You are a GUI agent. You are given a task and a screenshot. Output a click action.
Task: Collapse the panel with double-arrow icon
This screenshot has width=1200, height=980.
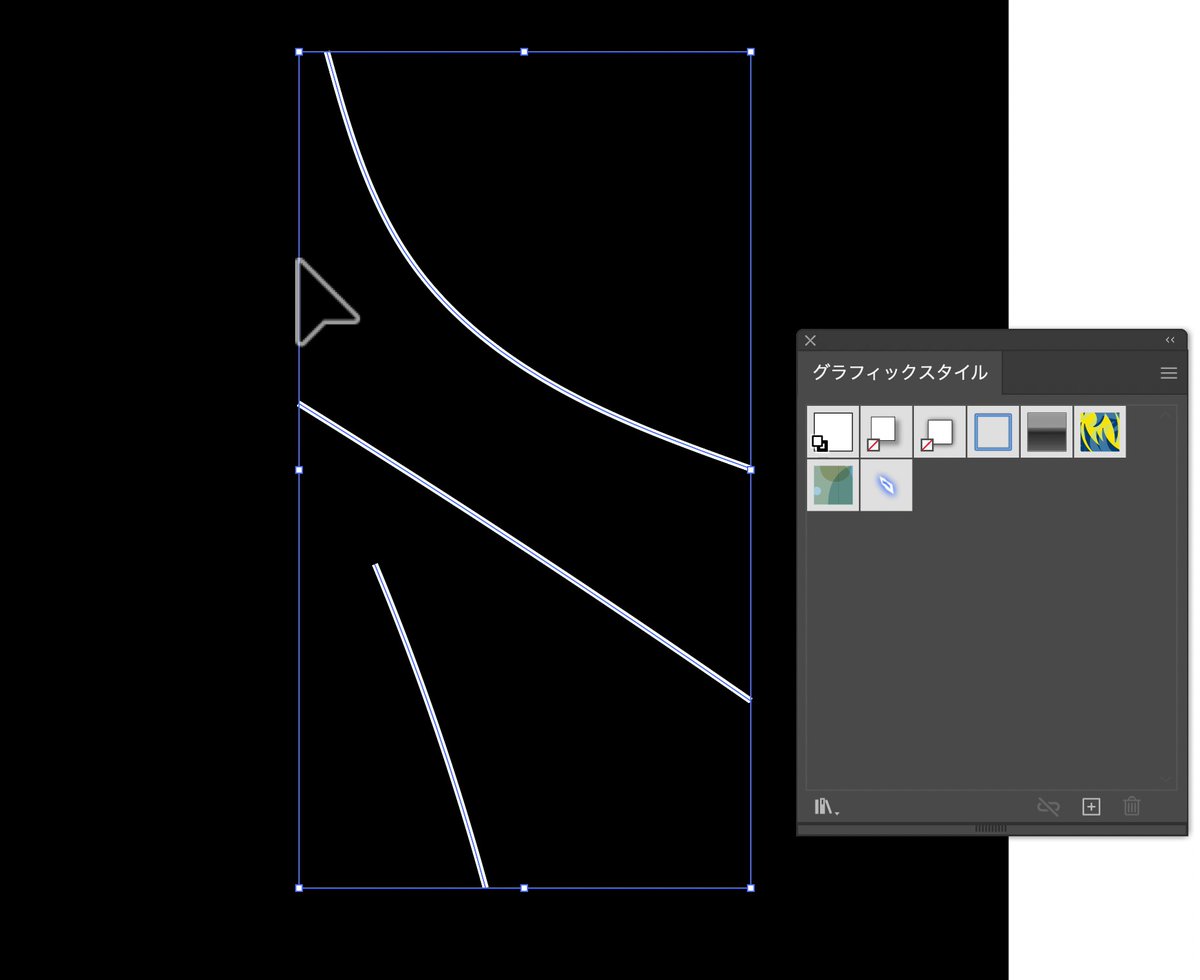click(x=1170, y=340)
